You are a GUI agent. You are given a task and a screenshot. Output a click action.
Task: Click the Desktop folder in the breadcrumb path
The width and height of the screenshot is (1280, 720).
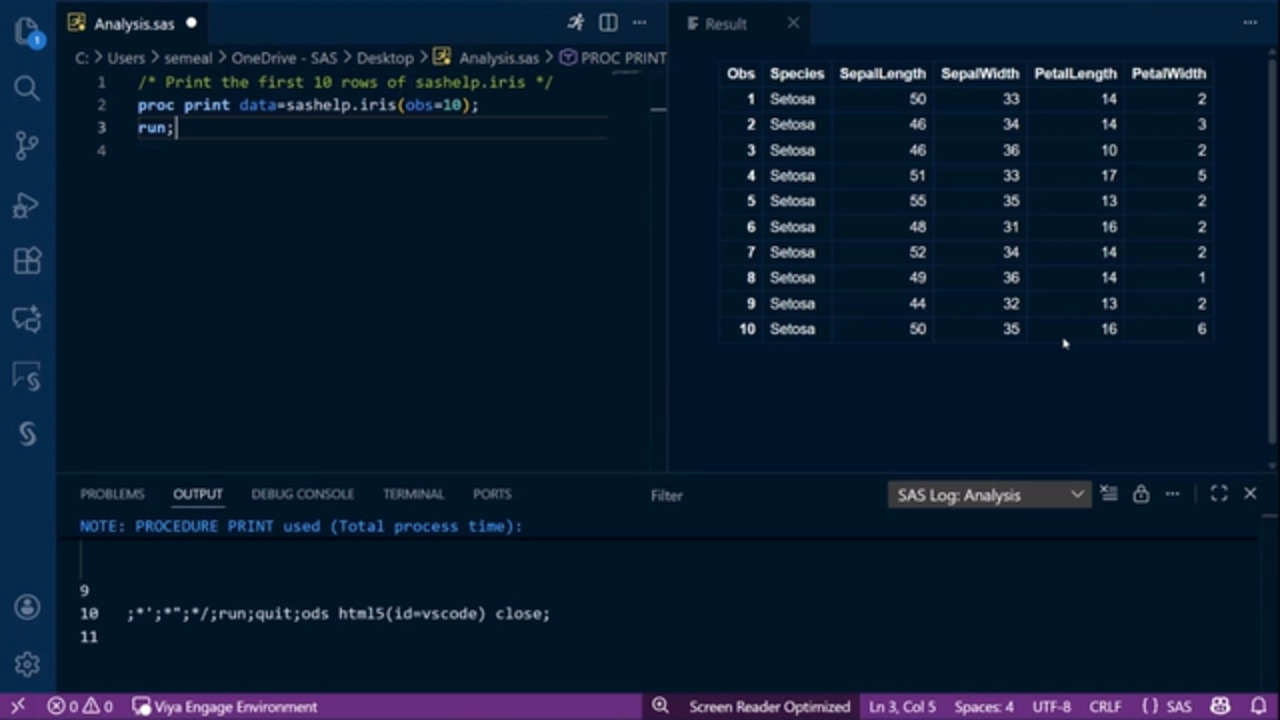[x=384, y=58]
